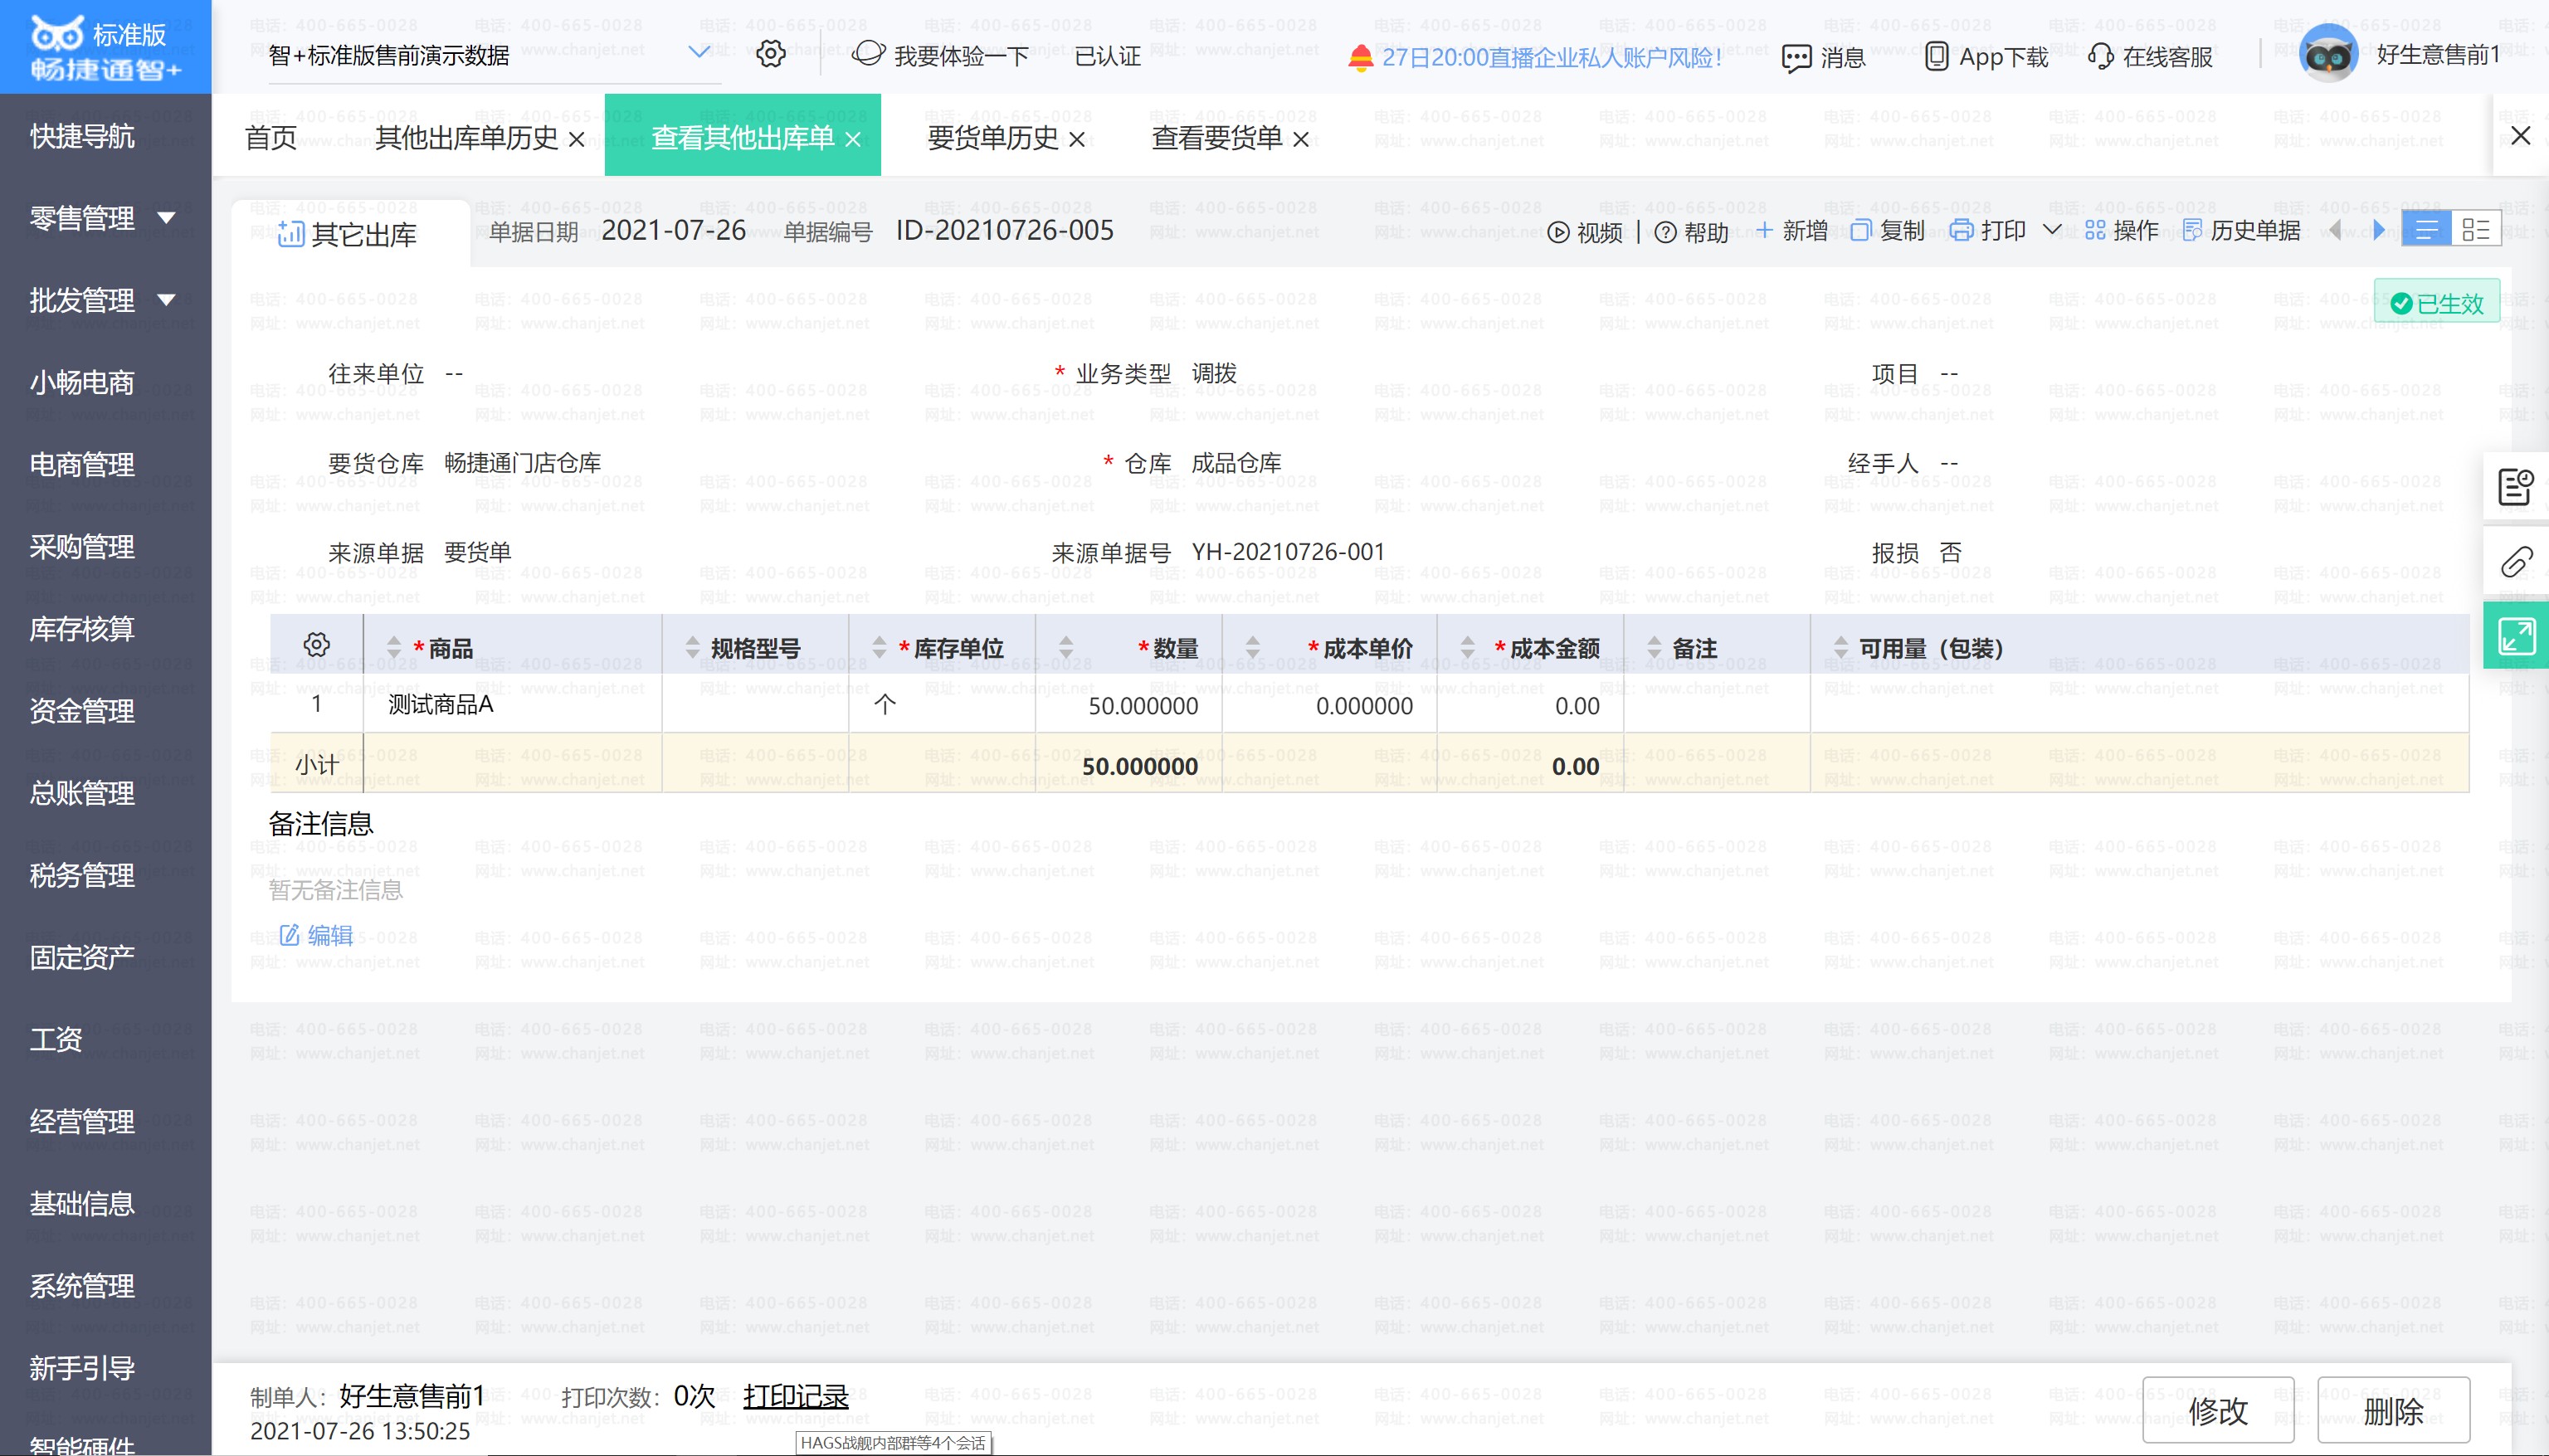Open 库存核算 in sidebar

coord(82,629)
